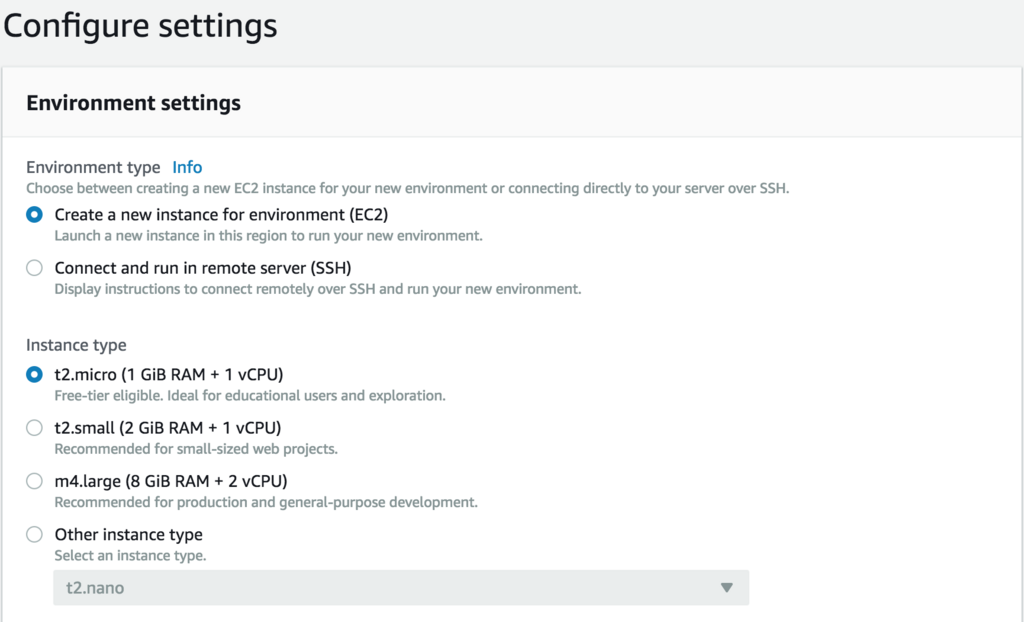This screenshot has height=622, width=1024.
Task: Click the Environment settings panel heading
Action: 133,103
